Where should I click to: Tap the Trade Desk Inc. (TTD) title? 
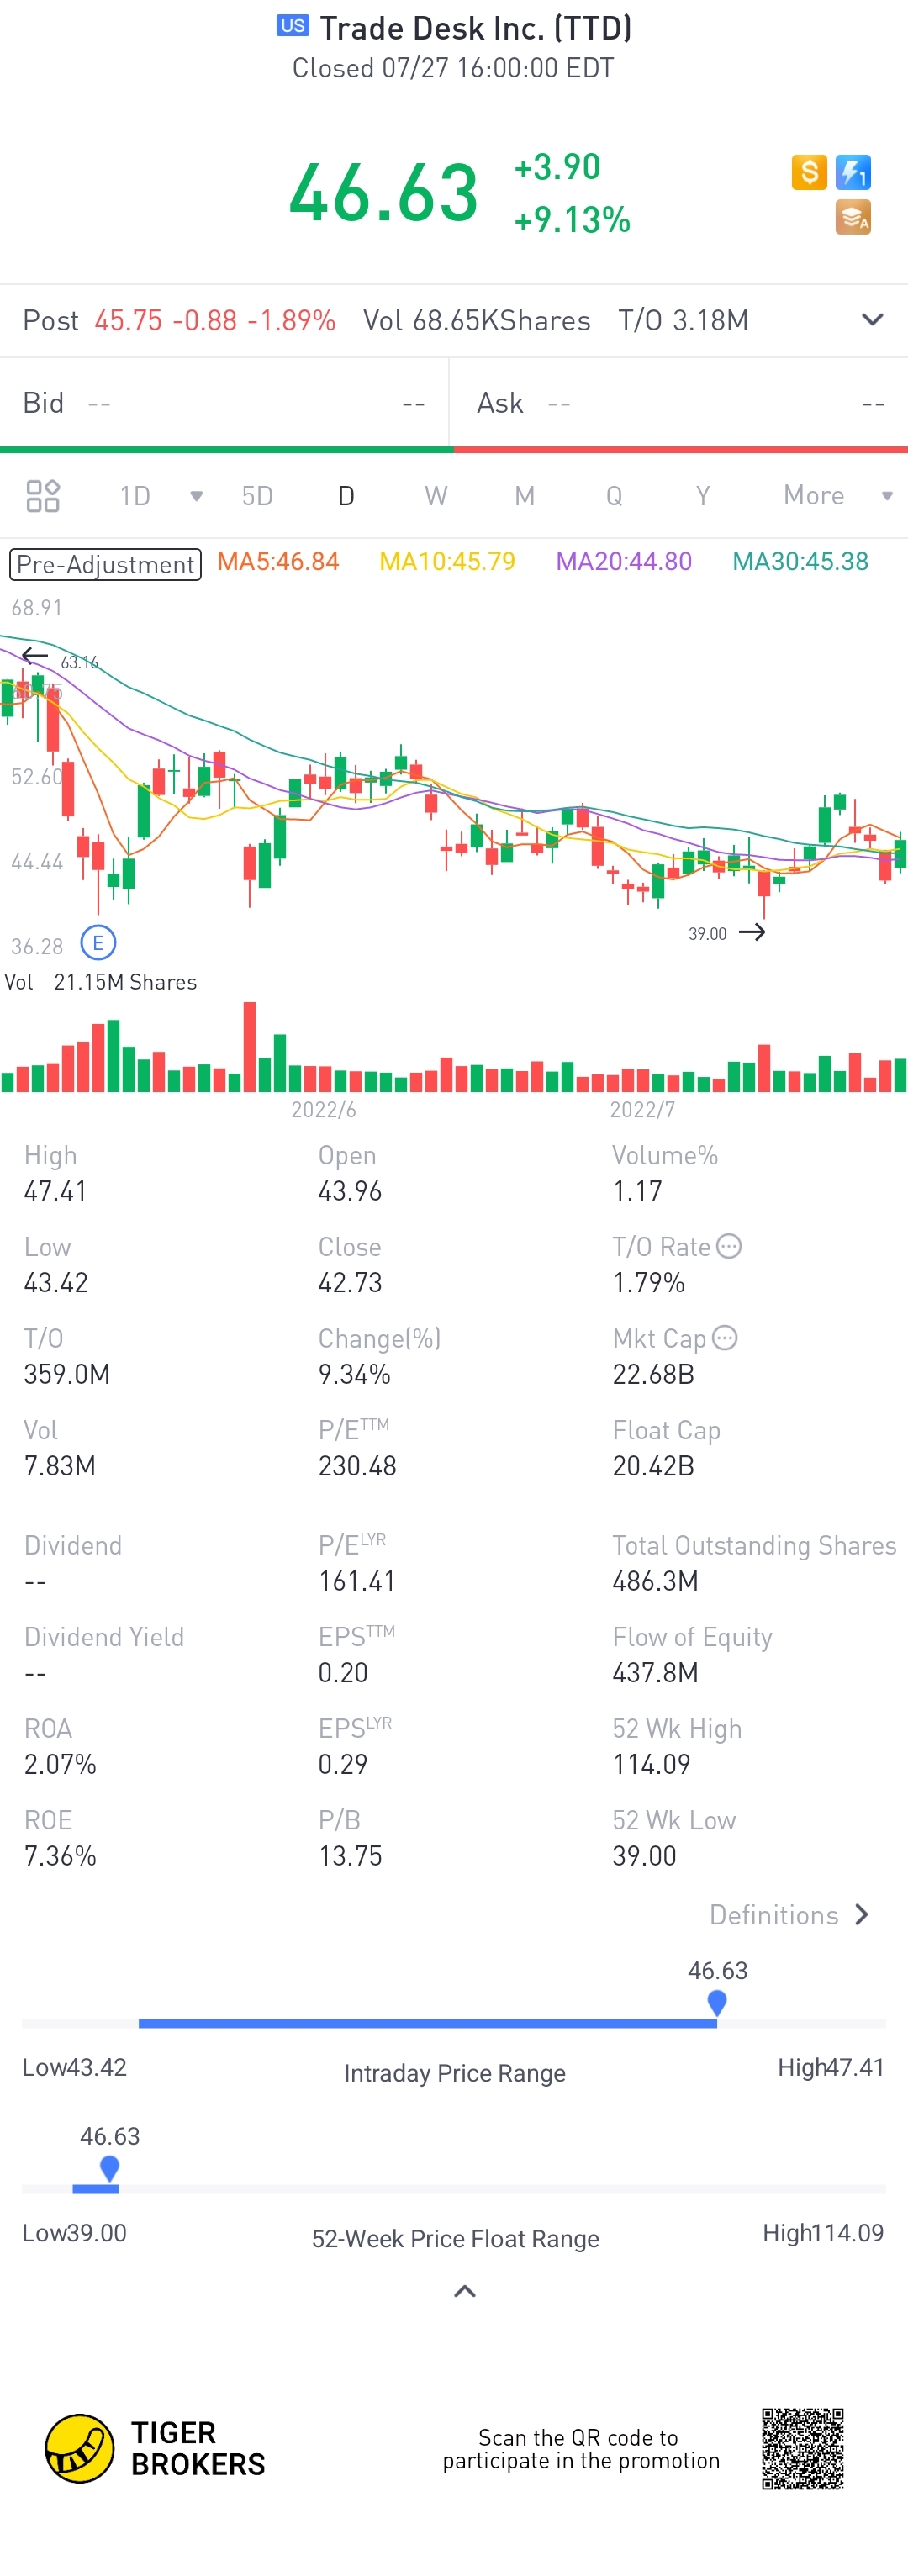475,28
